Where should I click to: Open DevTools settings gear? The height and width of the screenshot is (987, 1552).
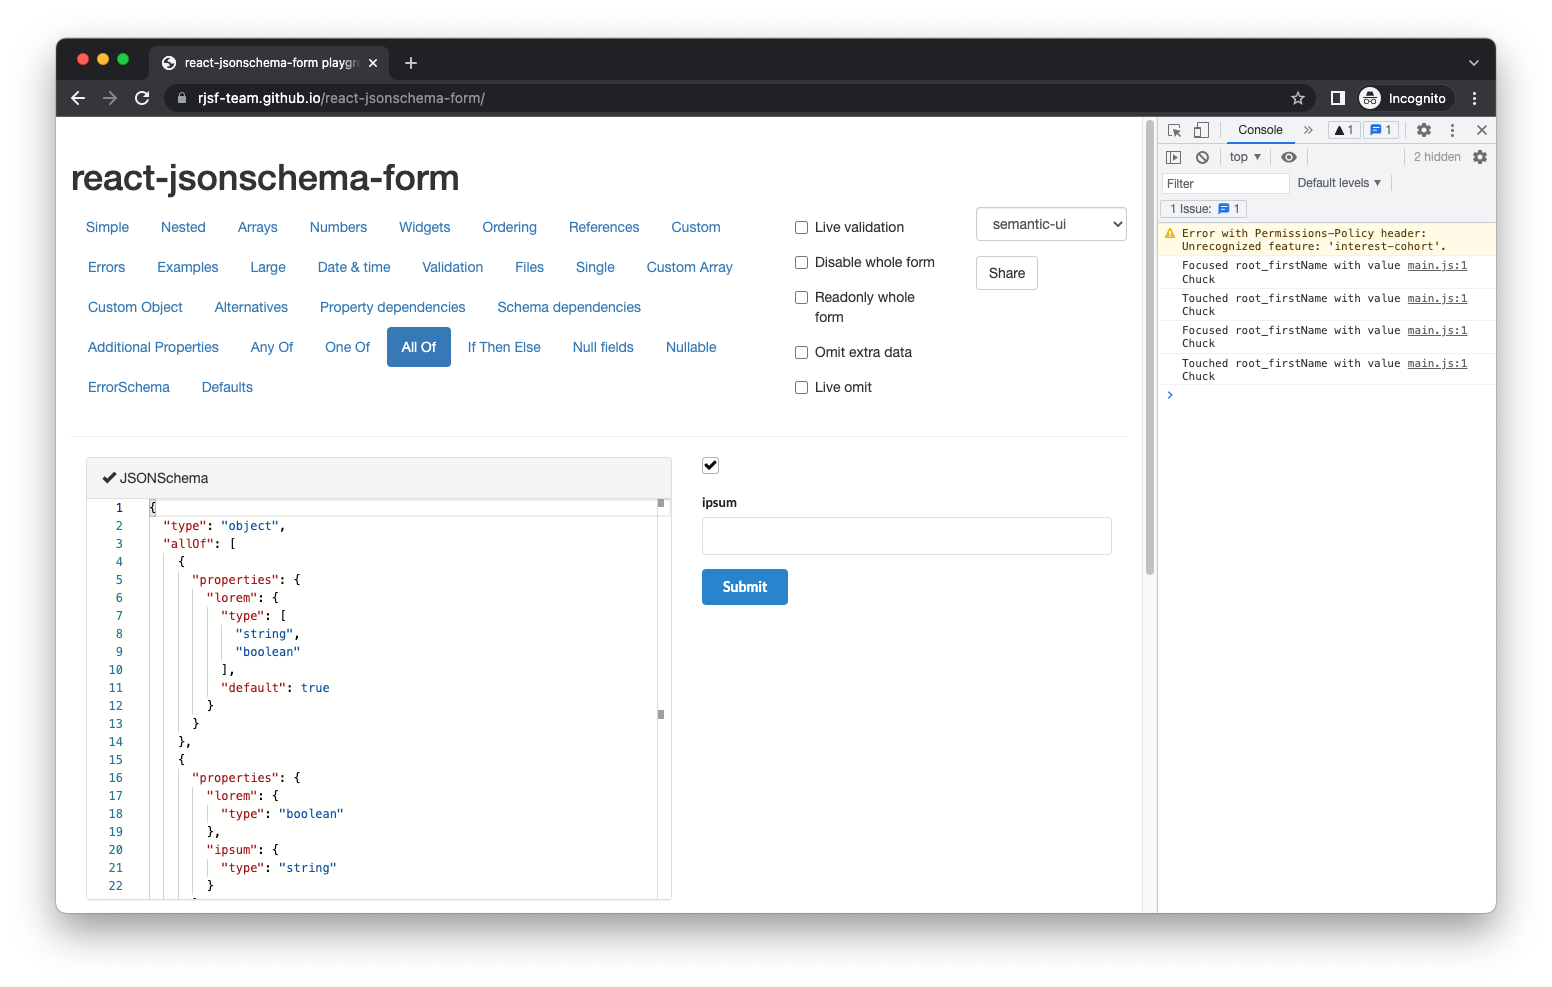tap(1423, 130)
